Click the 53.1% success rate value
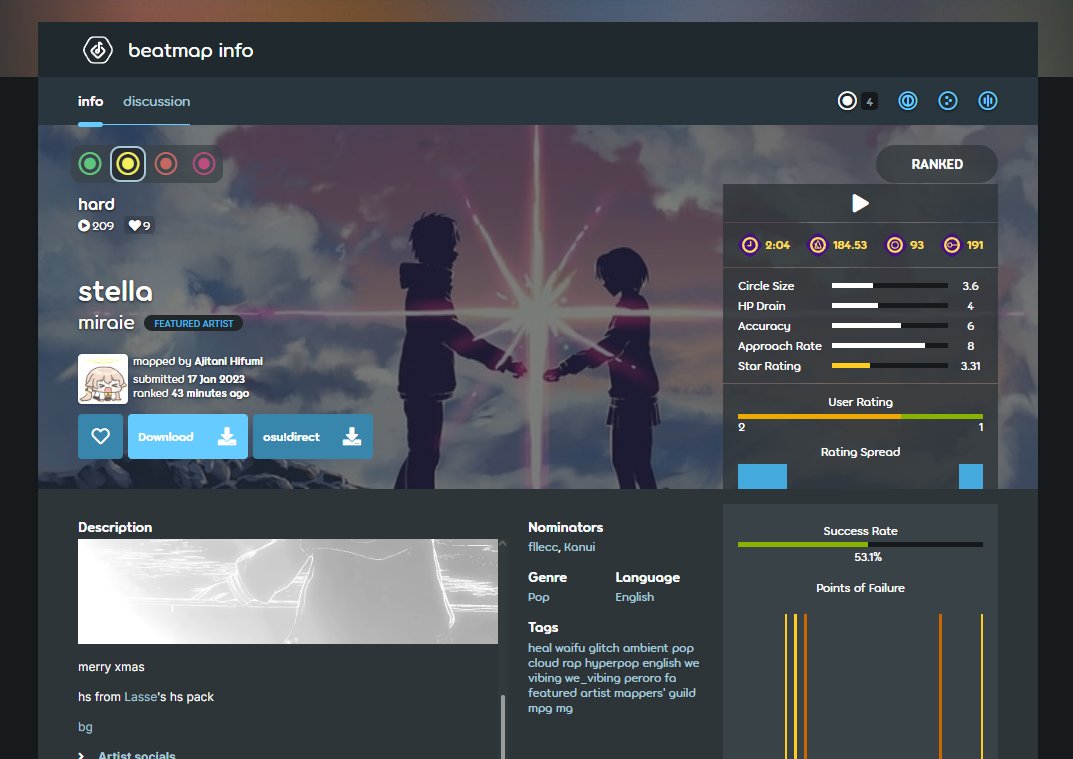The width and height of the screenshot is (1073, 759). point(868,557)
